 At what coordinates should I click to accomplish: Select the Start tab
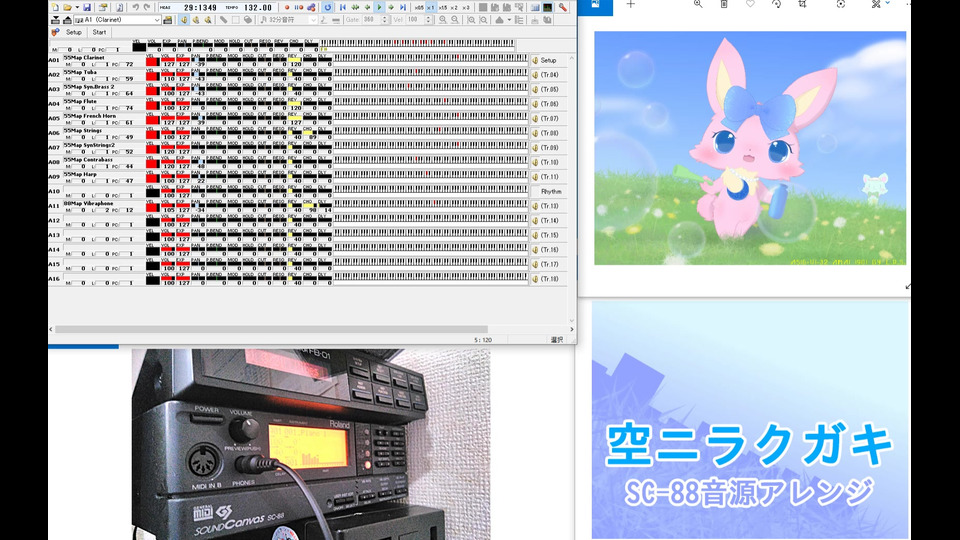pyautogui.click(x=99, y=32)
